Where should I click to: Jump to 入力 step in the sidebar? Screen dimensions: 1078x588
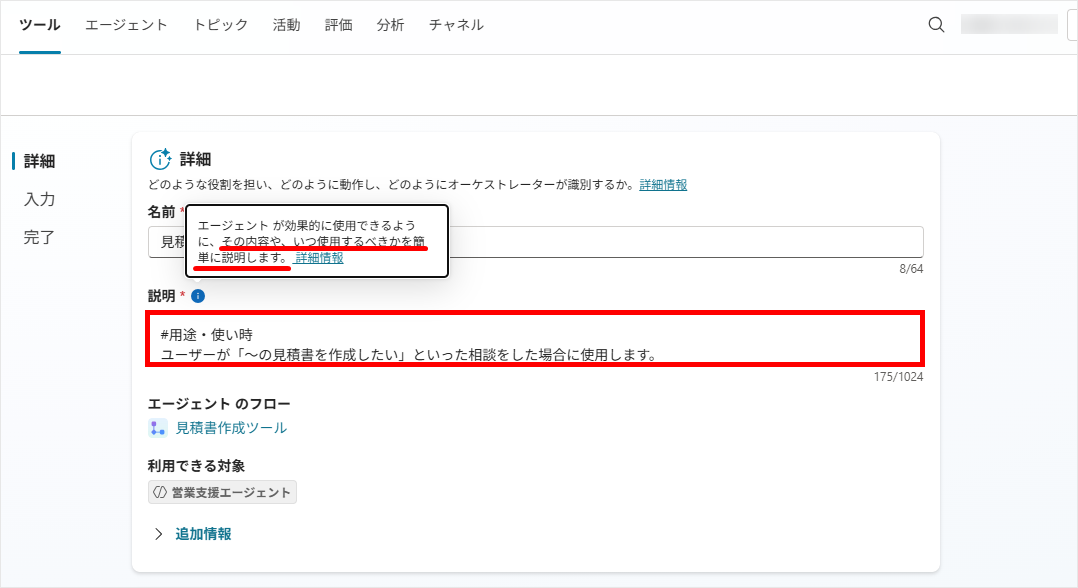click(x=39, y=200)
